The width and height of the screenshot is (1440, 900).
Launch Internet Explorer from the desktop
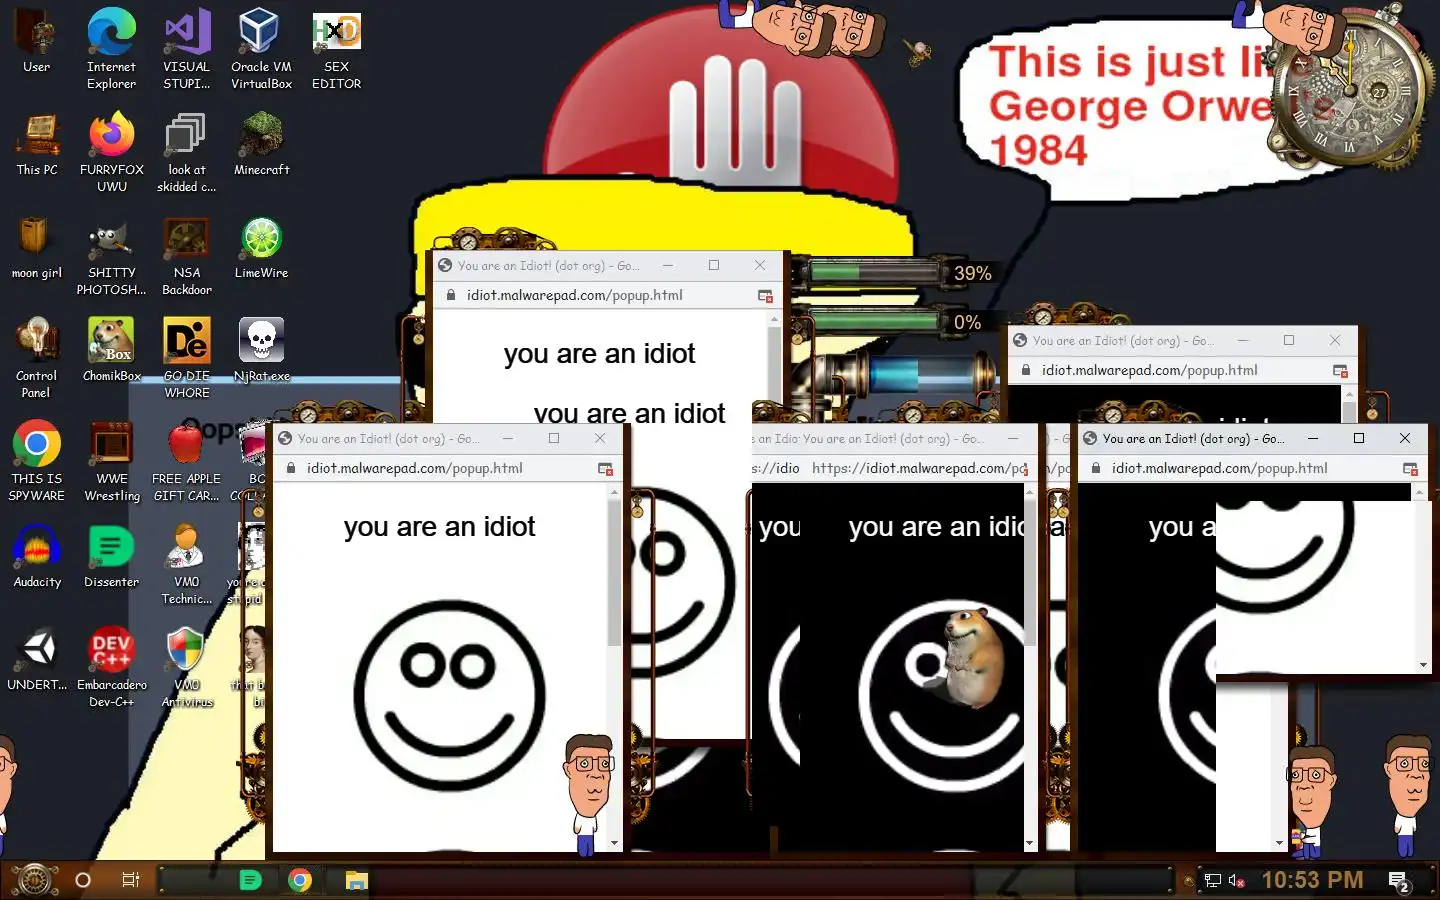[x=111, y=49]
